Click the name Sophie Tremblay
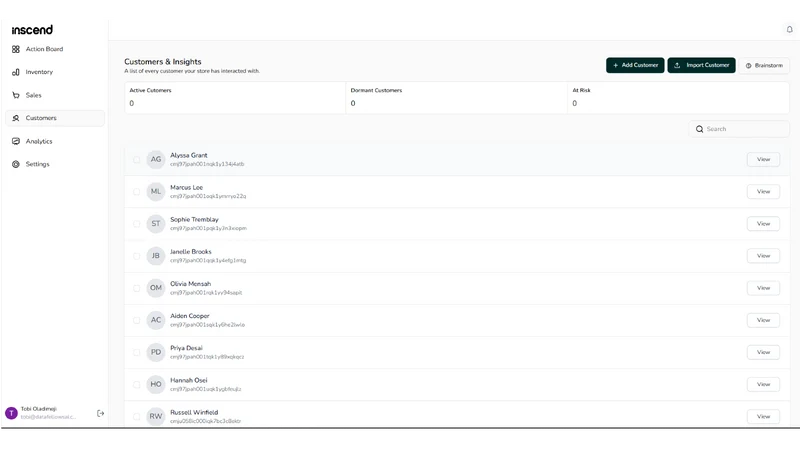Image resolution: width=800 pixels, height=450 pixels. [x=194, y=219]
